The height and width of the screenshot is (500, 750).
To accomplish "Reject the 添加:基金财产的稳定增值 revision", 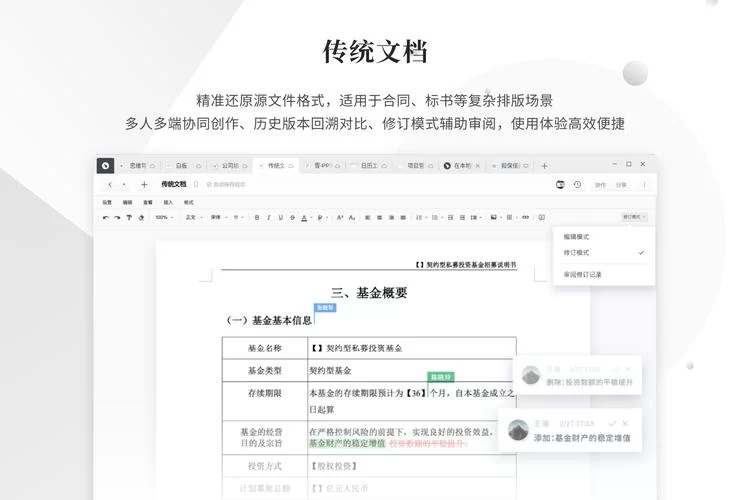I will click(x=625, y=423).
